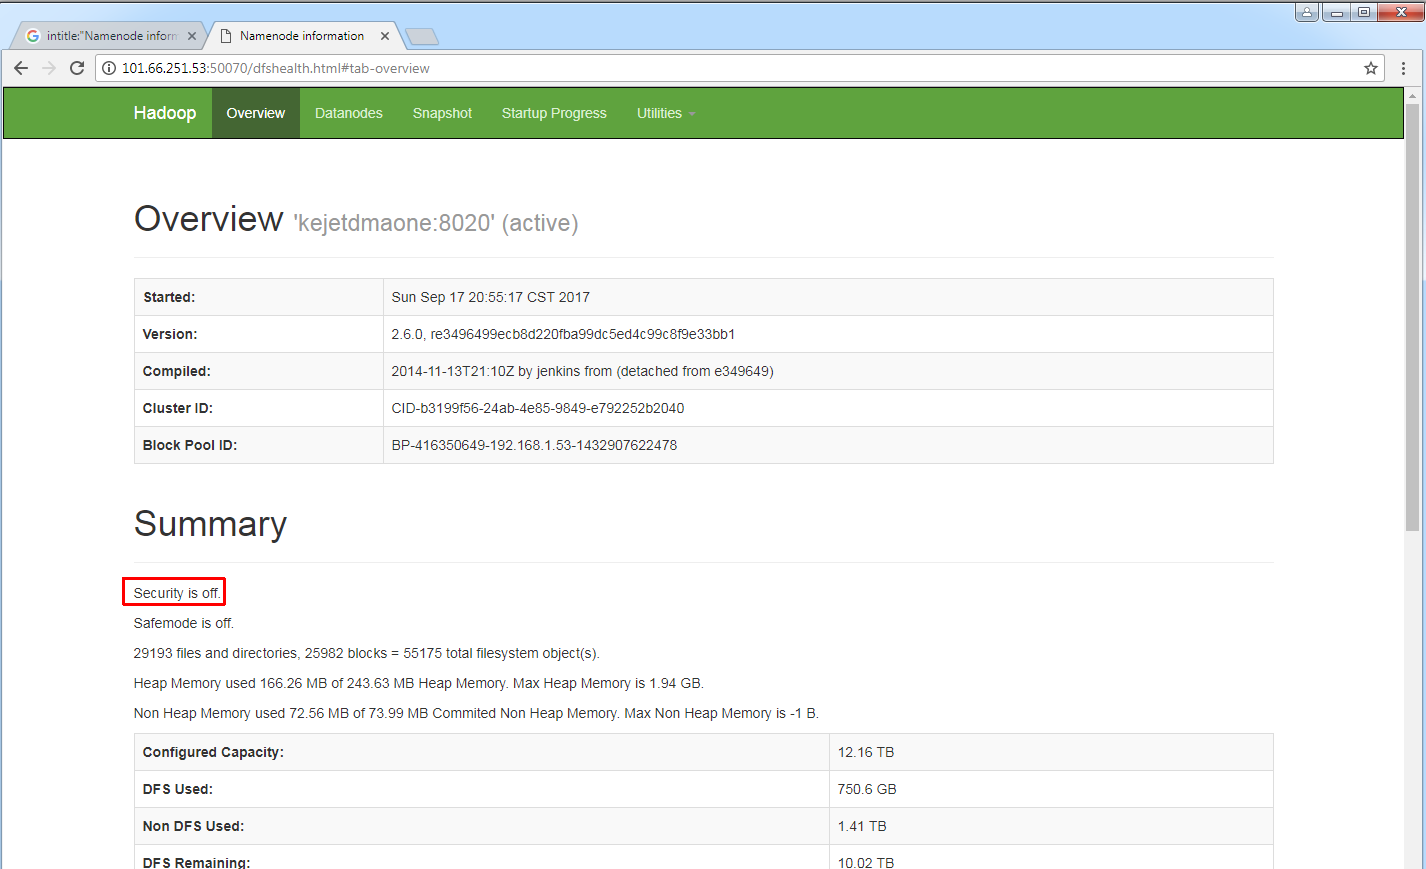
Task: View site information icon in address bar
Action: click(109, 68)
